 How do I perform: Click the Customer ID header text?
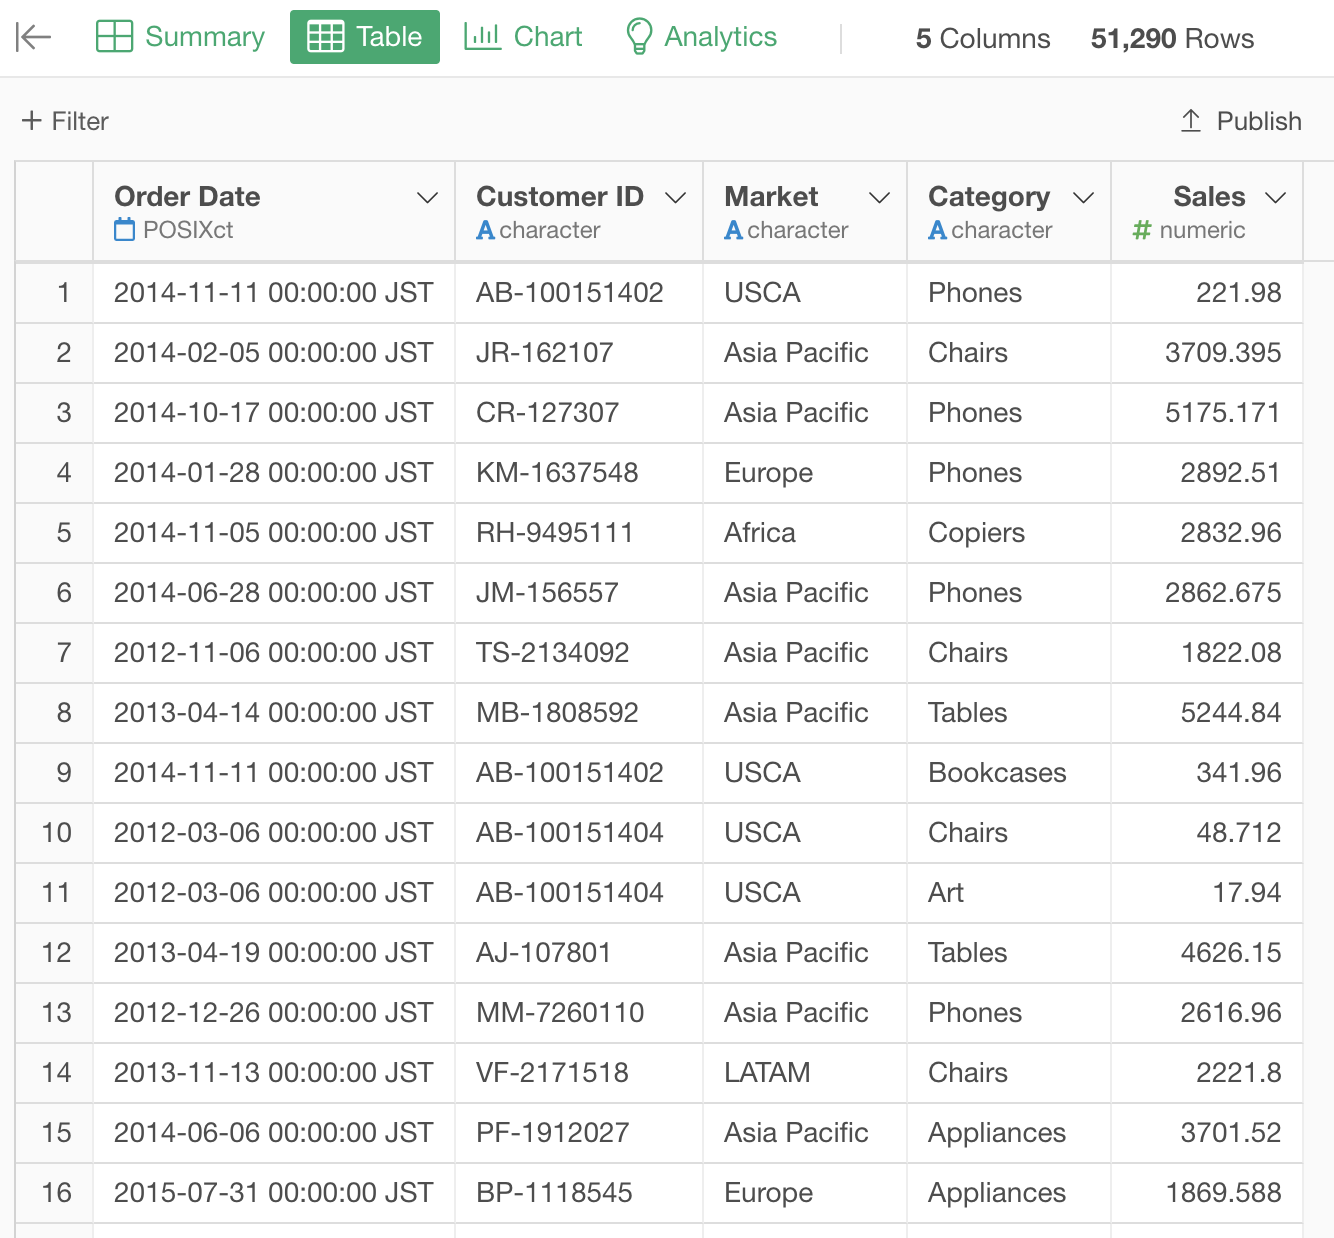pyautogui.click(x=560, y=196)
